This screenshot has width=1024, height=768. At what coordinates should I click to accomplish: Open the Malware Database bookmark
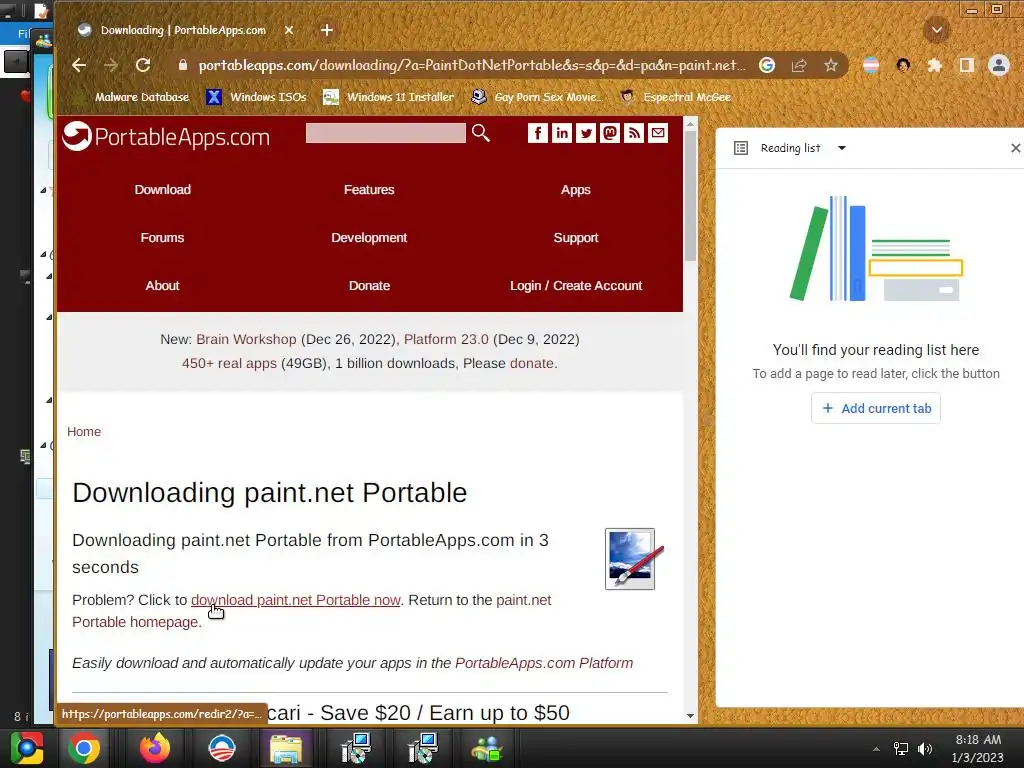133,97
